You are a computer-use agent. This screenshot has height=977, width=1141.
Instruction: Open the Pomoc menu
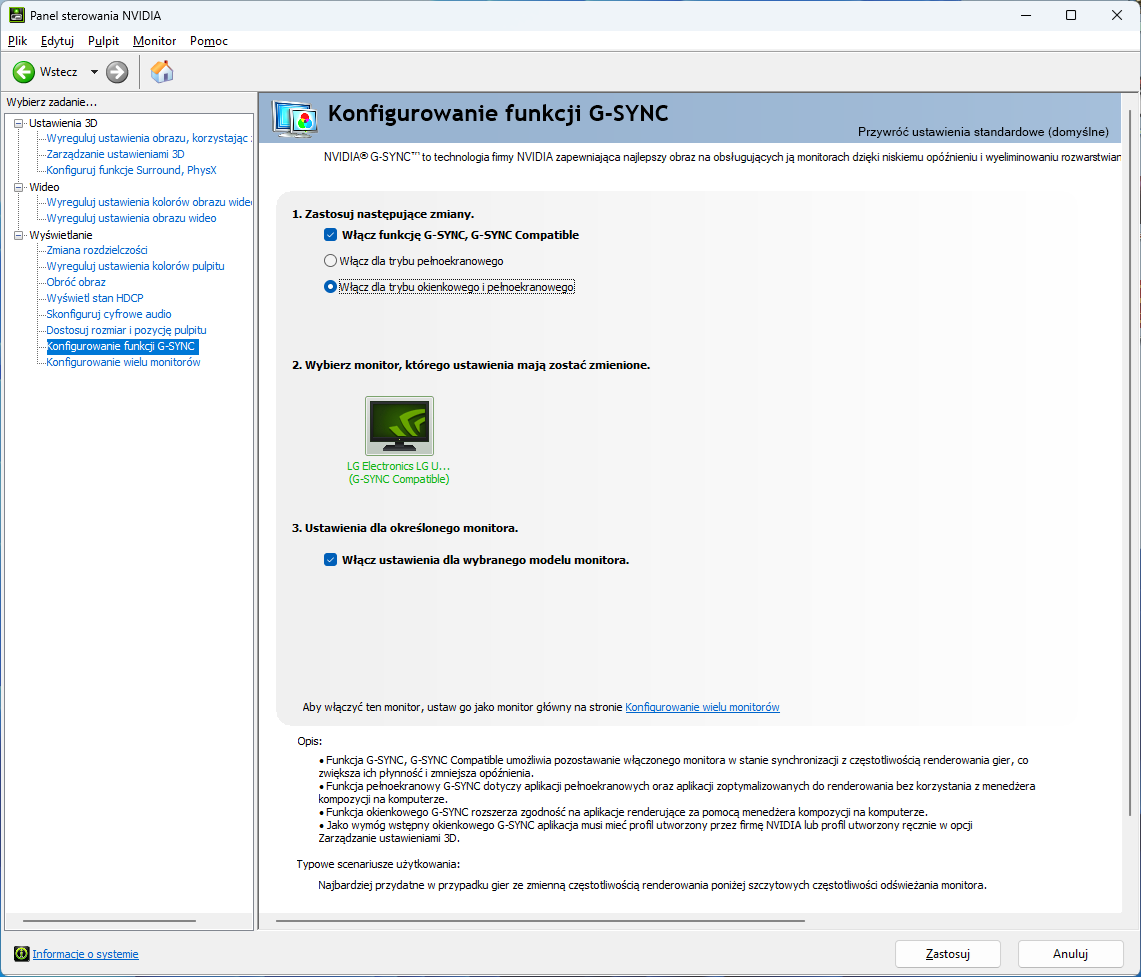[x=209, y=41]
